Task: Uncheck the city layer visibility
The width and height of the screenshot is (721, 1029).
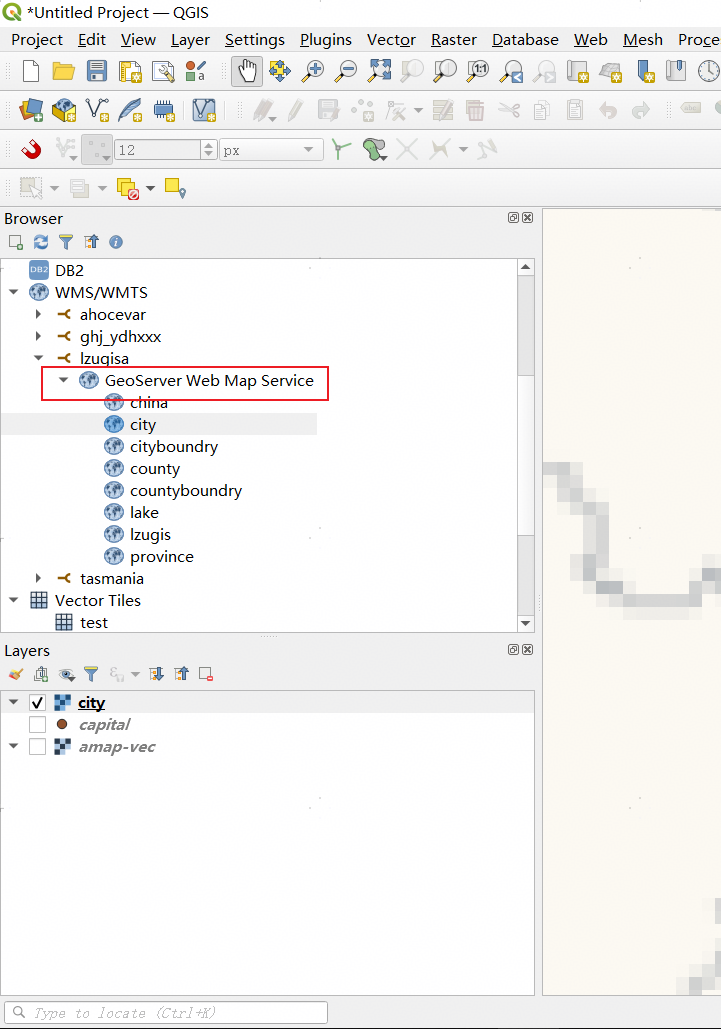Action: coord(37,703)
